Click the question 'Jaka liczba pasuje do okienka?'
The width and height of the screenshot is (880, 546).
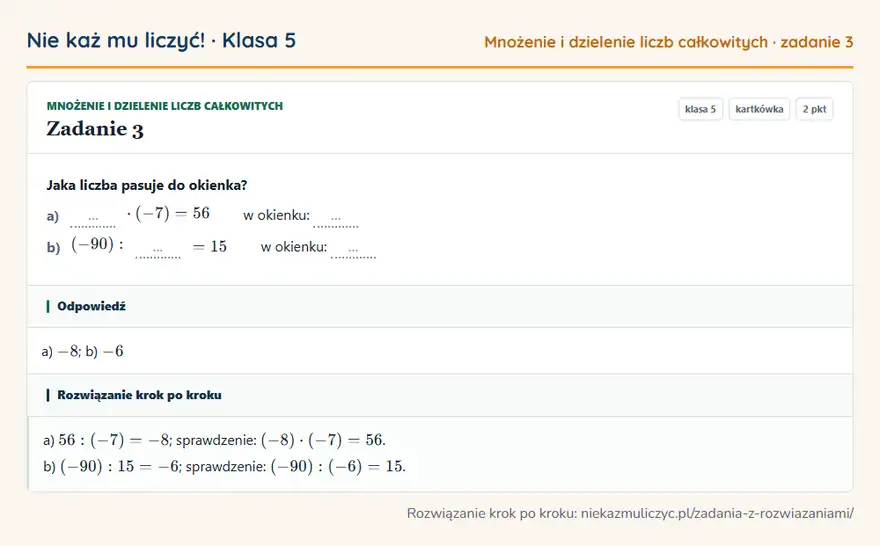pyautogui.click(x=146, y=185)
